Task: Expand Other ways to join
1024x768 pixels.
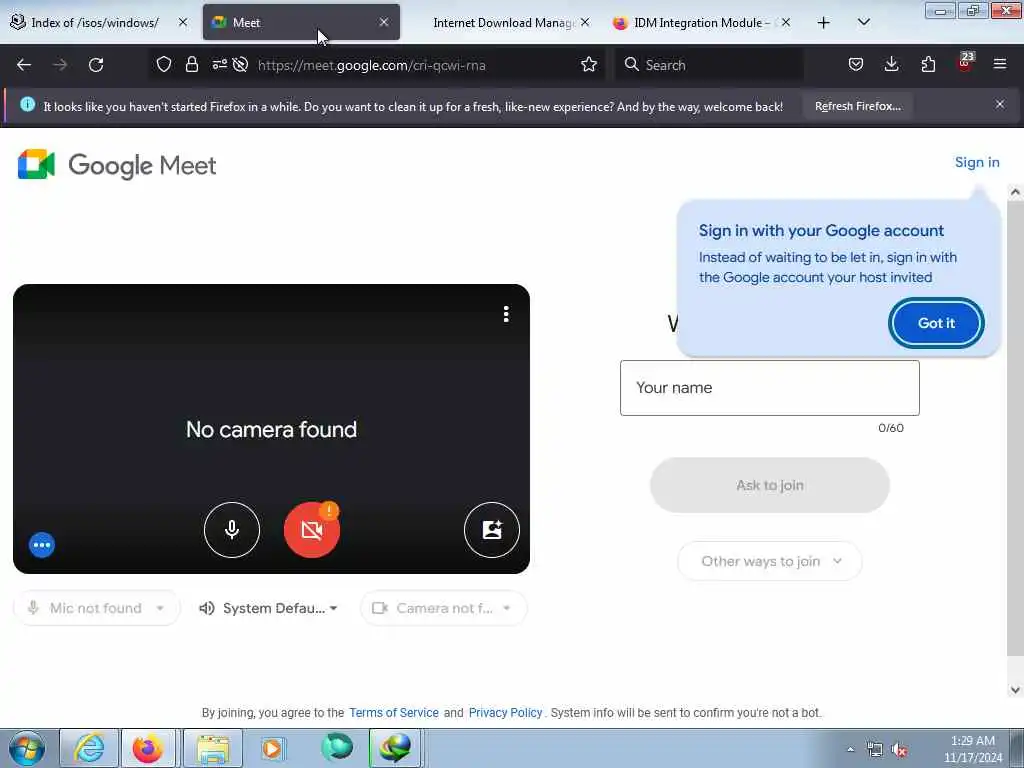Action: [770, 561]
